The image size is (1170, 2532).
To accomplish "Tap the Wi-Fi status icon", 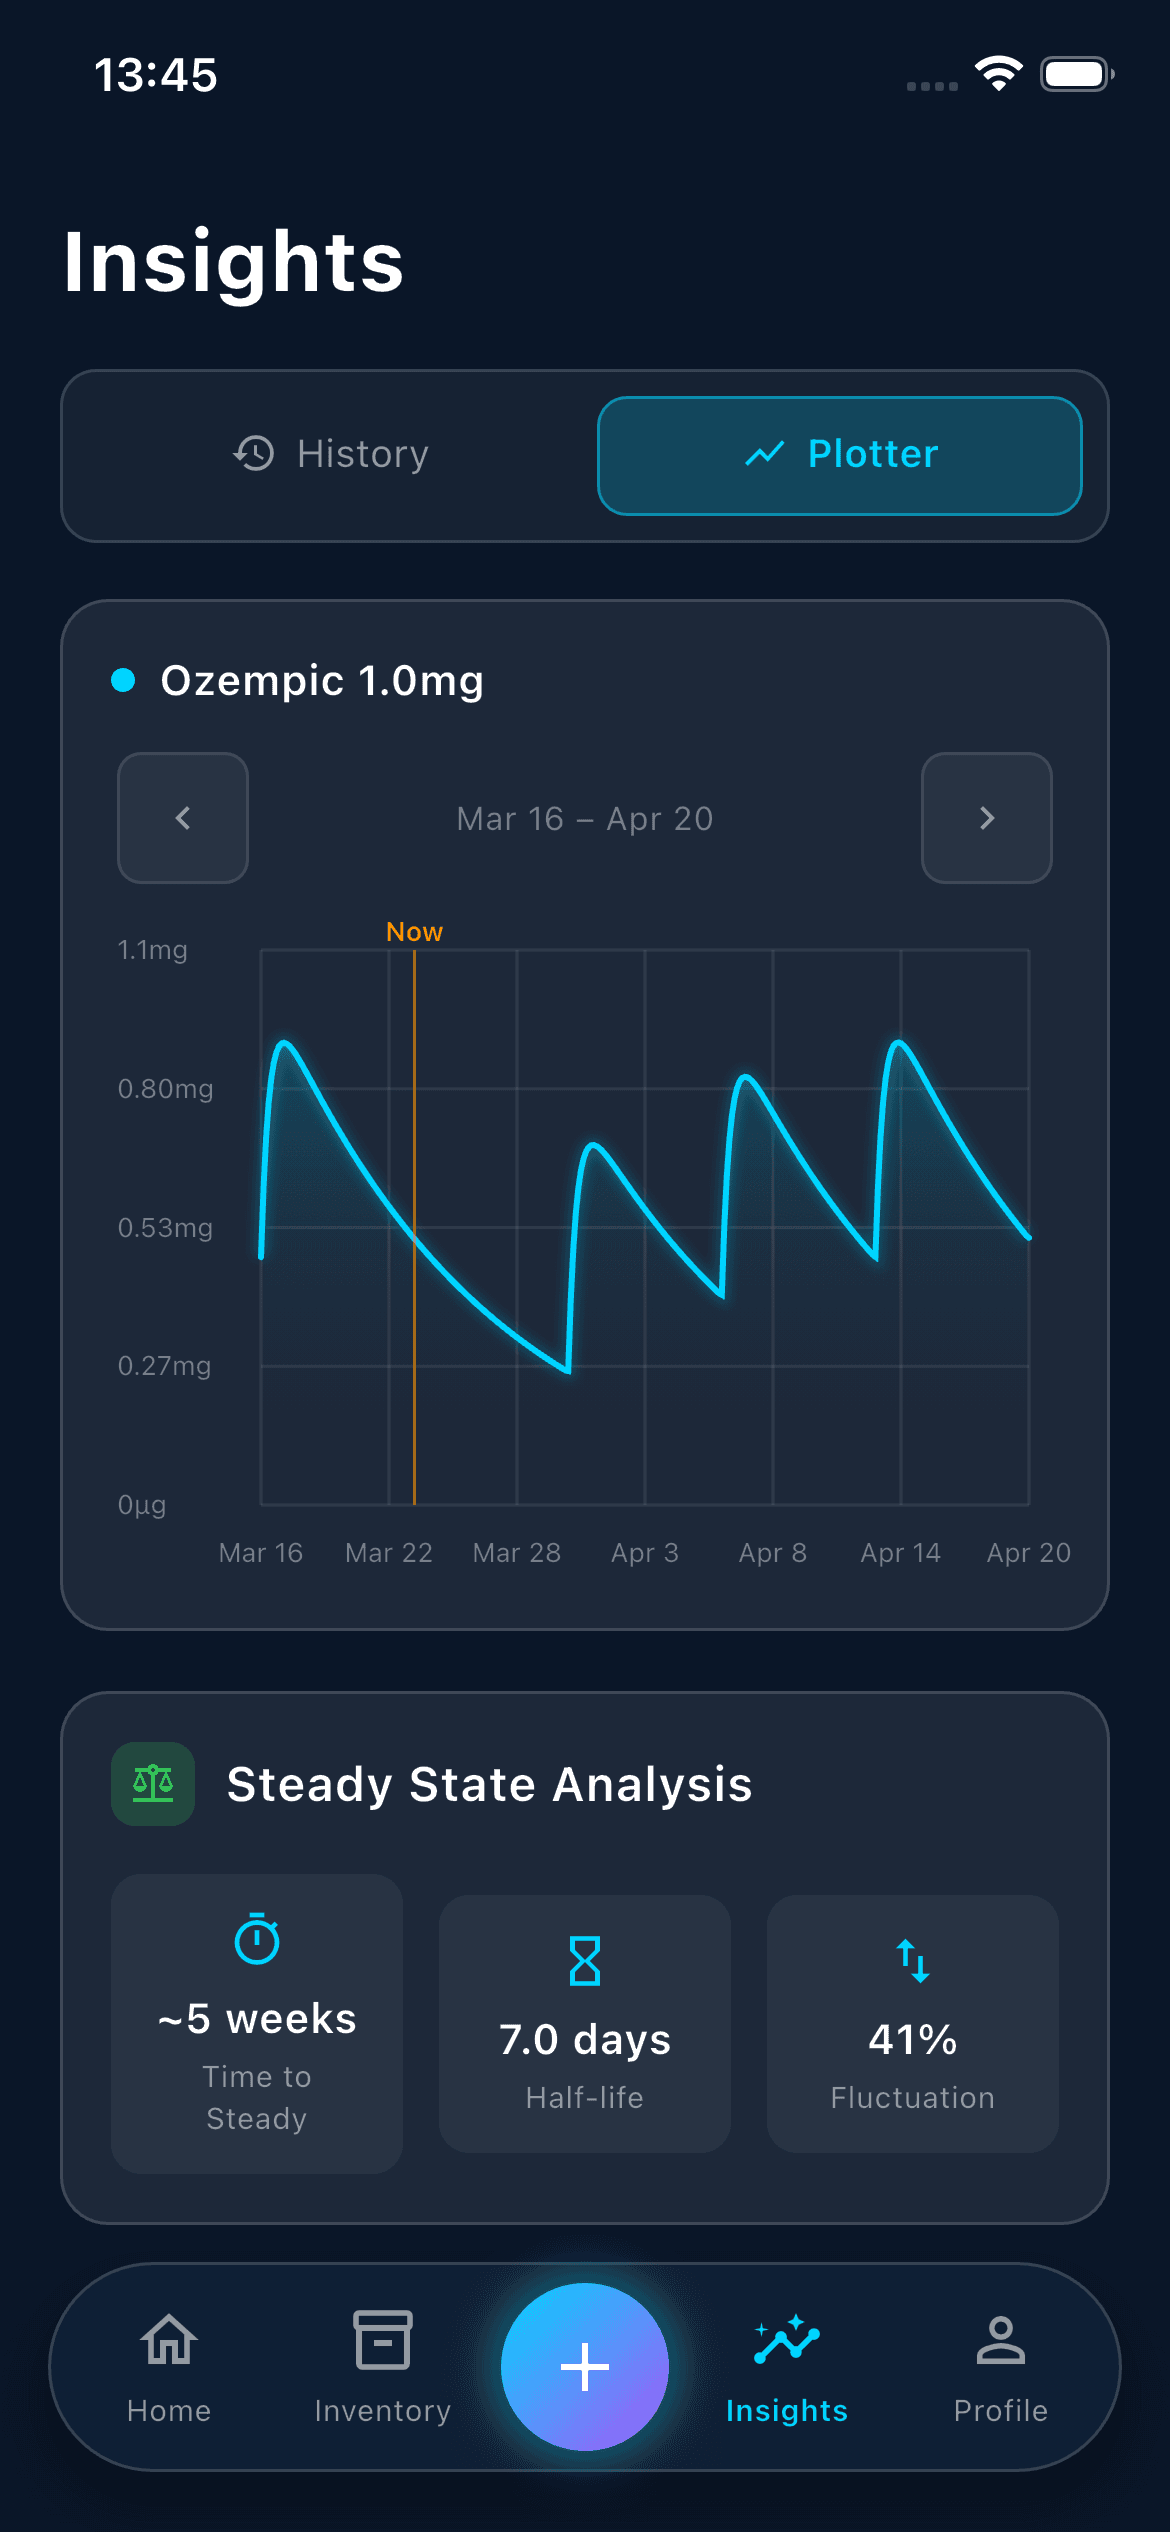I will click(x=998, y=74).
